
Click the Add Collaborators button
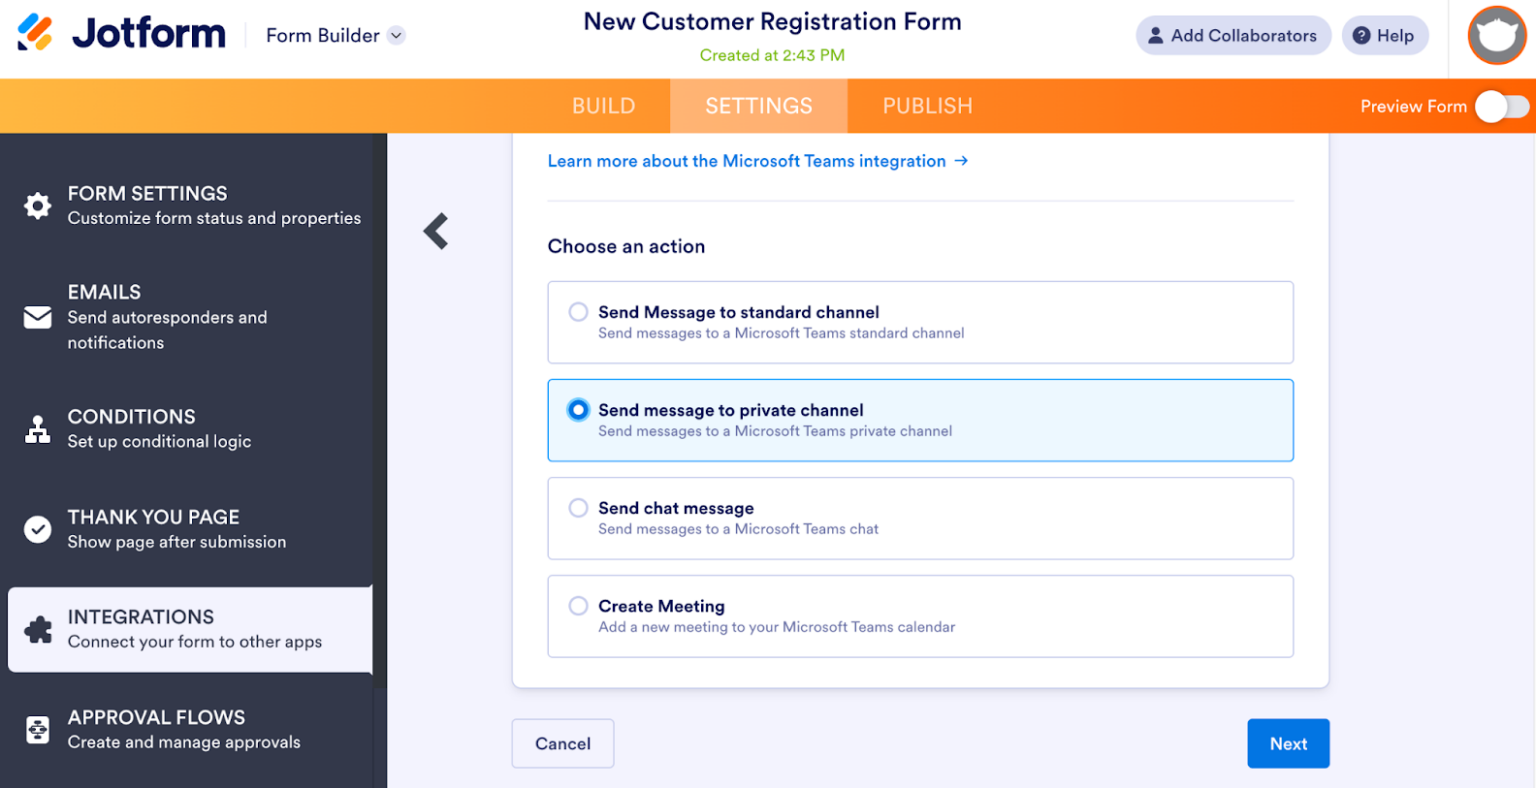click(1233, 35)
